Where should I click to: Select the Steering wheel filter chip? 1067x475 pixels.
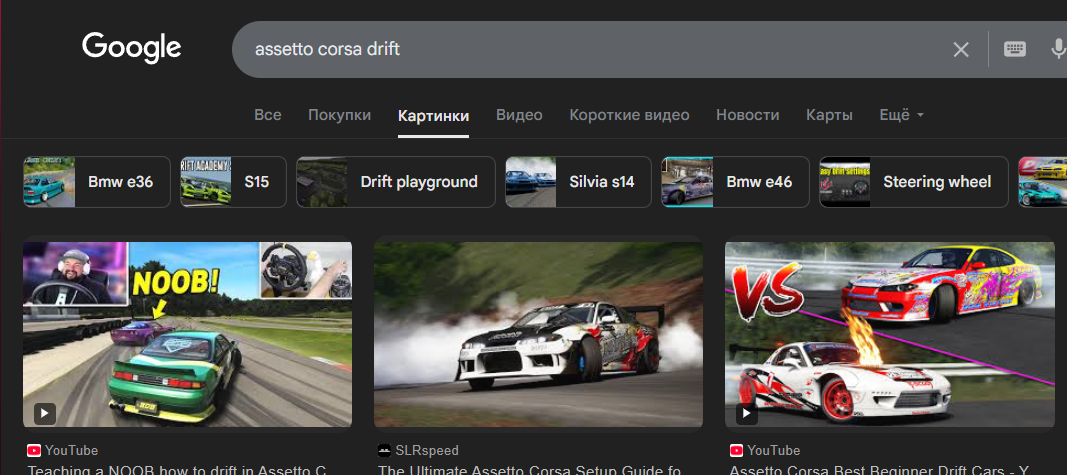pyautogui.click(x=914, y=182)
